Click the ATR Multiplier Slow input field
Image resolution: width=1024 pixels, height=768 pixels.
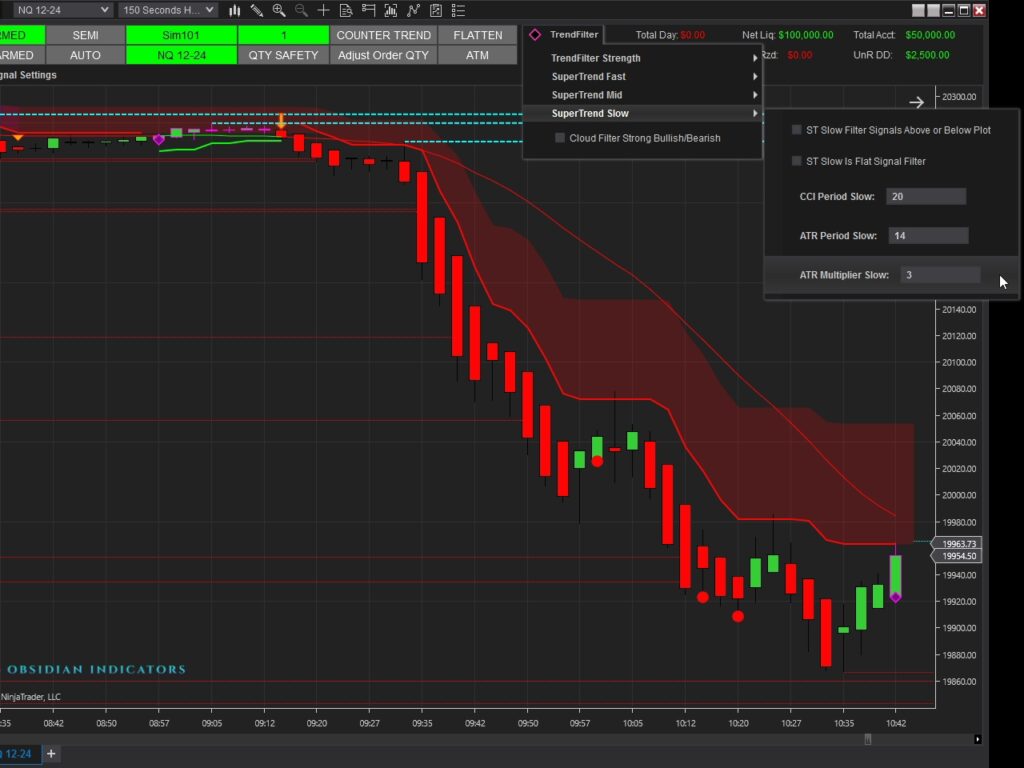[x=939, y=275]
